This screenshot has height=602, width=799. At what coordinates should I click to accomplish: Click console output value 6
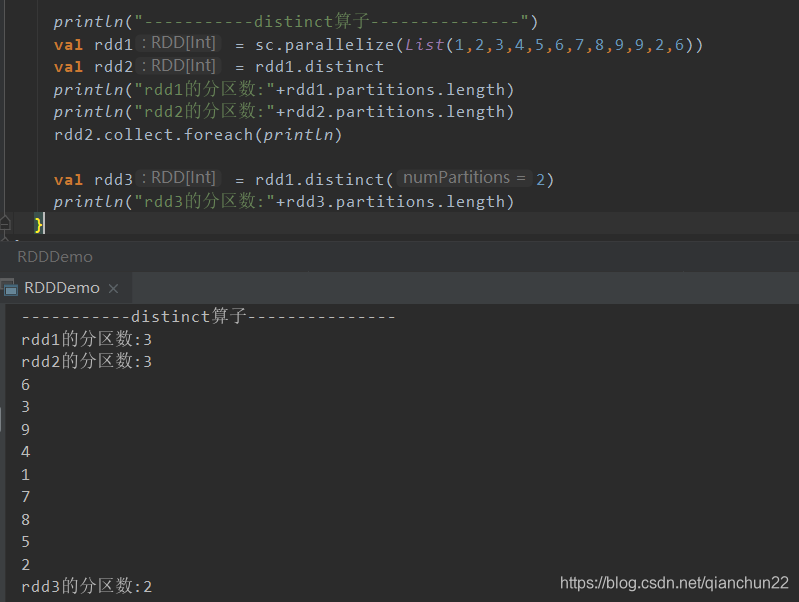click(25, 385)
